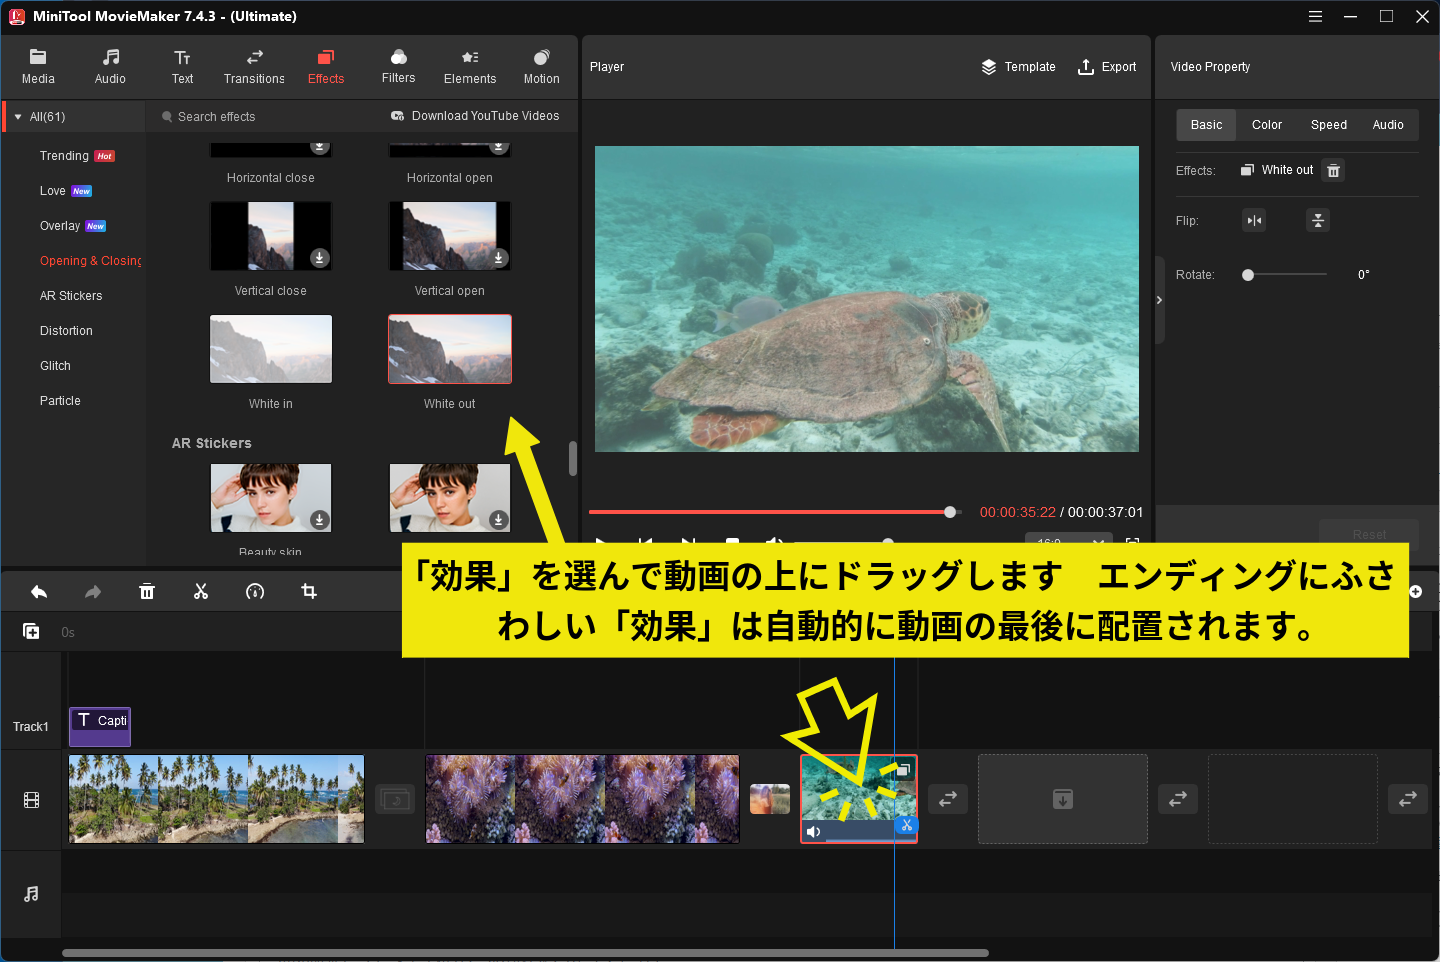Select the Distortion category
The width and height of the screenshot is (1440, 962).
tap(66, 331)
